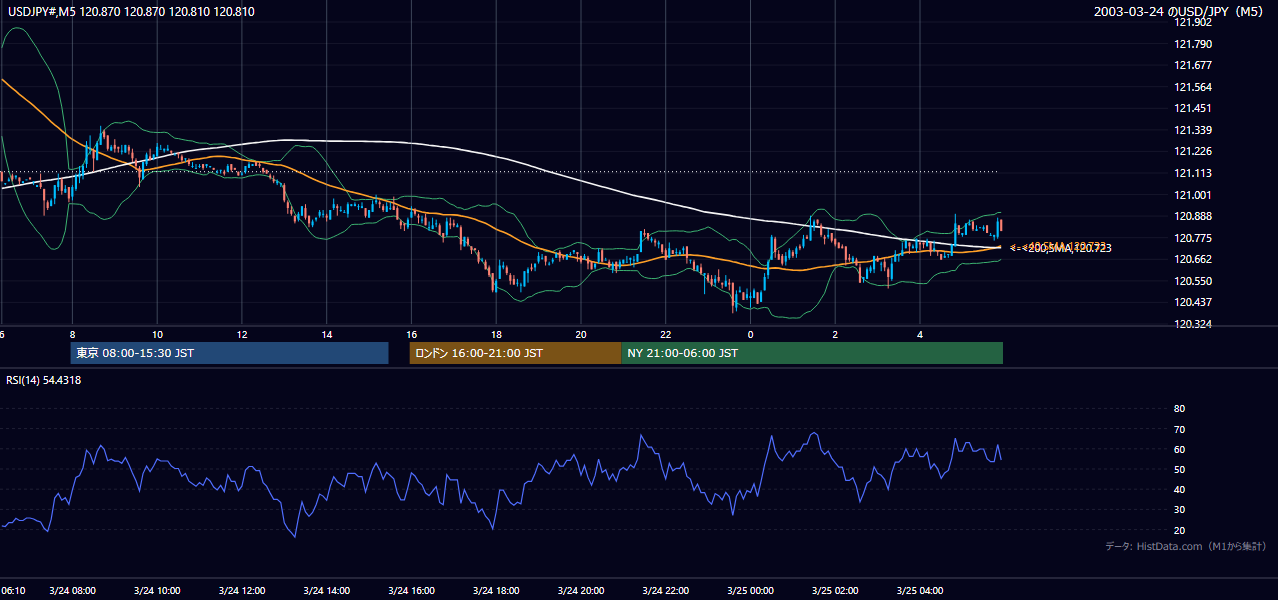Click the RSI scale value 50
This screenshot has width=1278, height=600.
click(1179, 469)
